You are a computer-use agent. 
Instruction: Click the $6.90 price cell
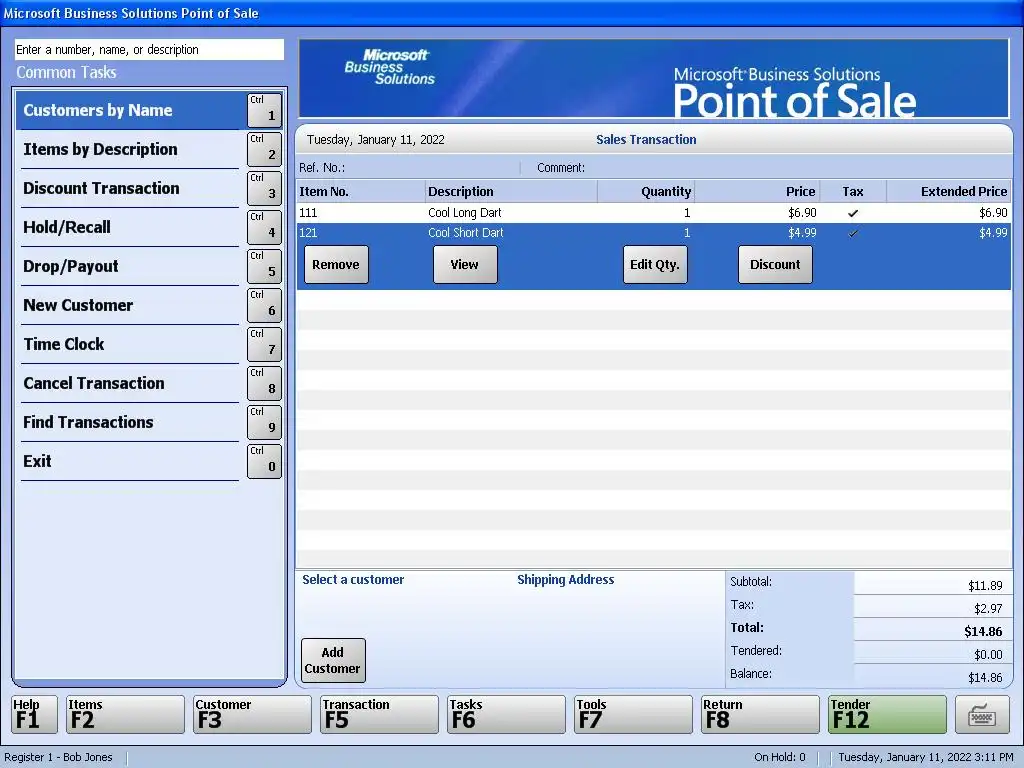tap(802, 213)
